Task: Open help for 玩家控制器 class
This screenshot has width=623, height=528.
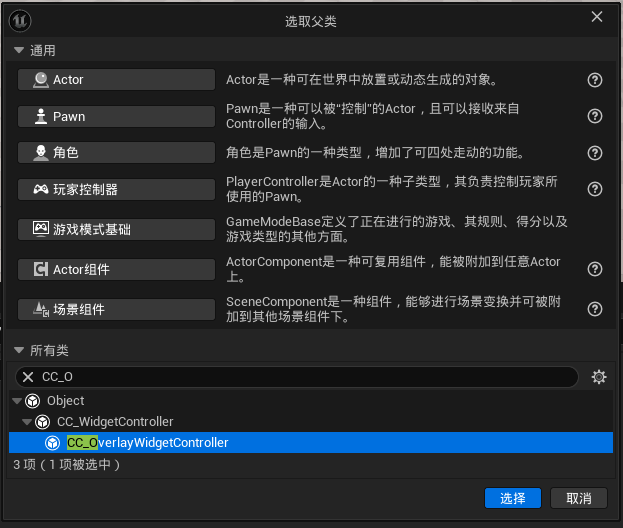Action: 595,189
